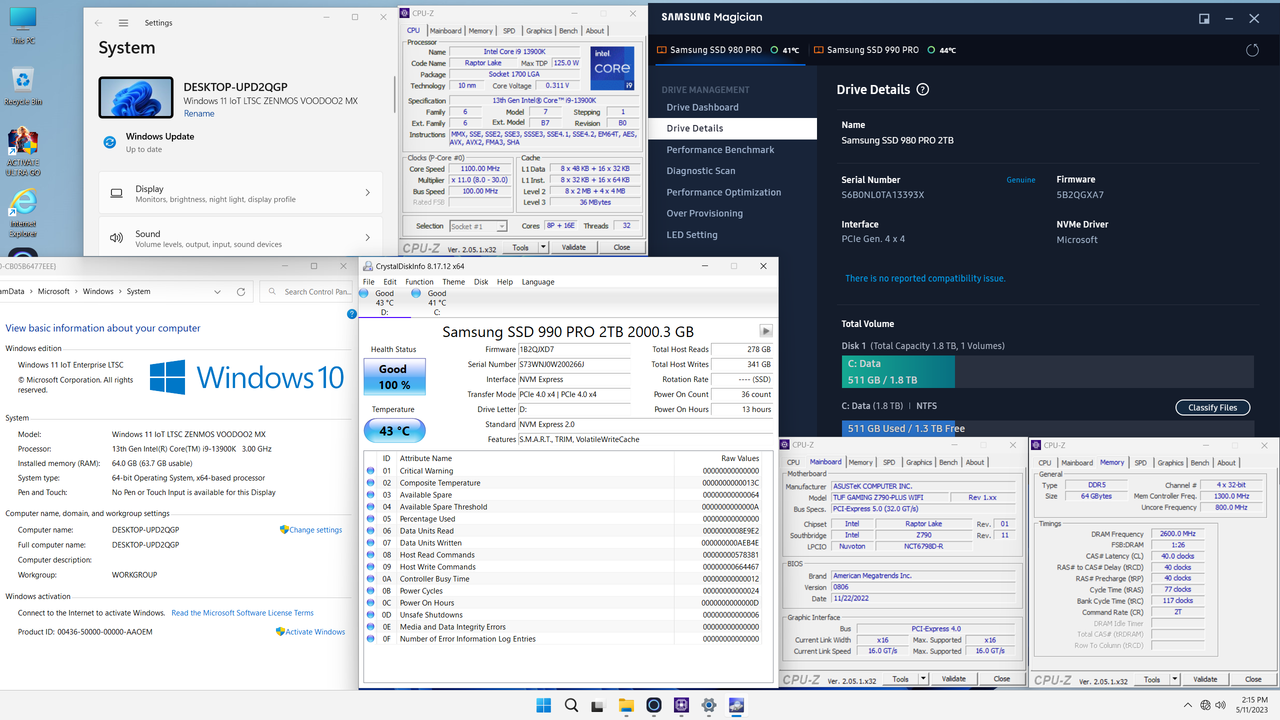The width and height of the screenshot is (1280, 720).
Task: Open Diagnostic Scan in the Magician sidebar
Action: pos(701,171)
